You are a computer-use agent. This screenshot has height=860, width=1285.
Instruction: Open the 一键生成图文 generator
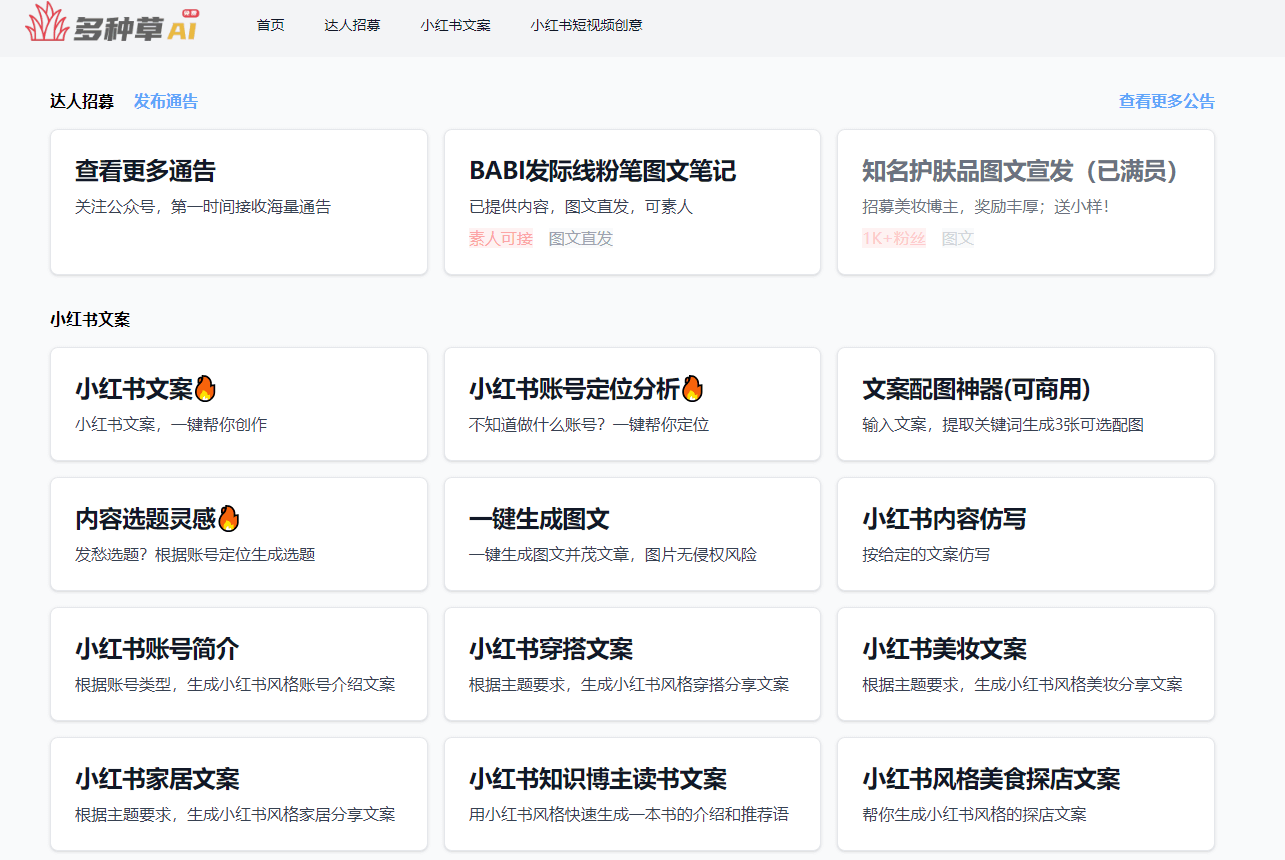(x=631, y=534)
